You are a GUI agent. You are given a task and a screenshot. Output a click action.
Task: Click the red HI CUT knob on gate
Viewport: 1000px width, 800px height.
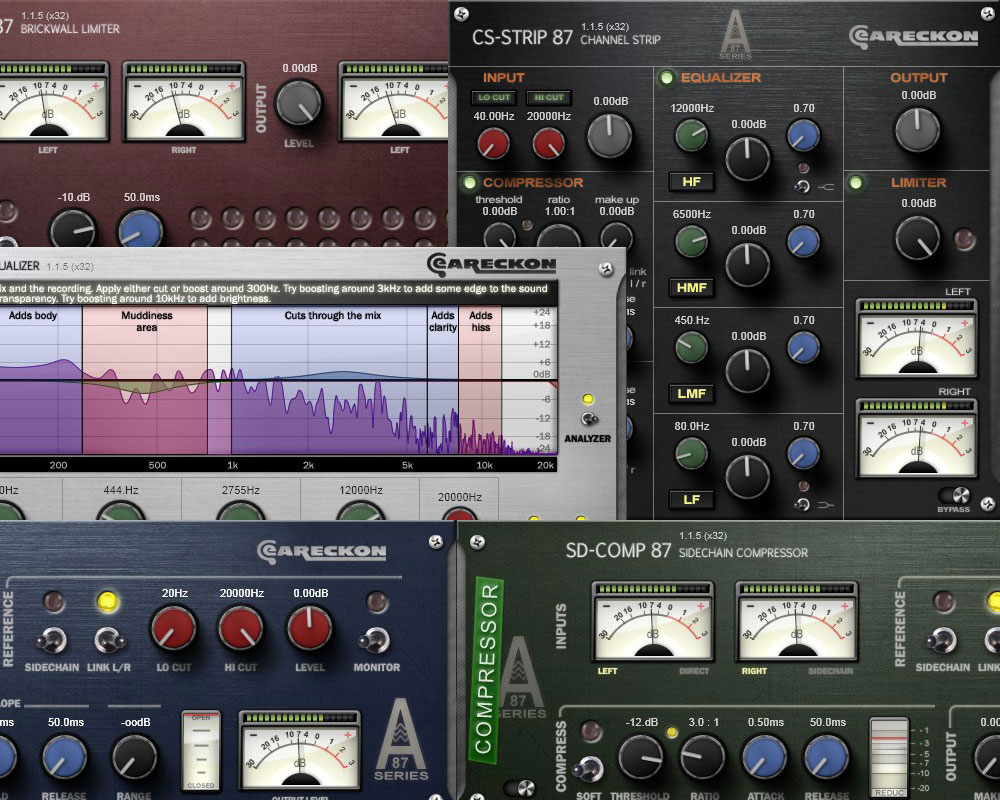coord(241,629)
